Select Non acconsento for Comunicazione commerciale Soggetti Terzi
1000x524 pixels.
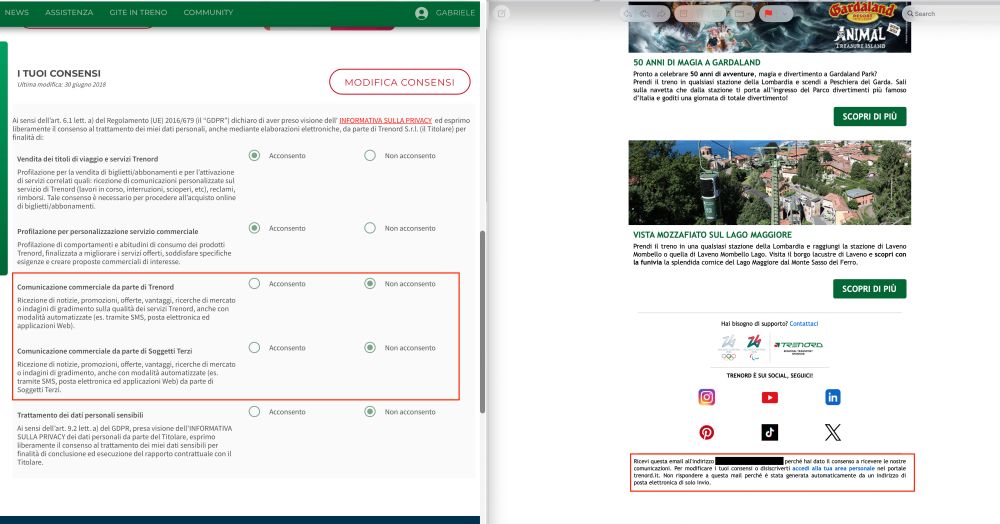[x=370, y=347]
